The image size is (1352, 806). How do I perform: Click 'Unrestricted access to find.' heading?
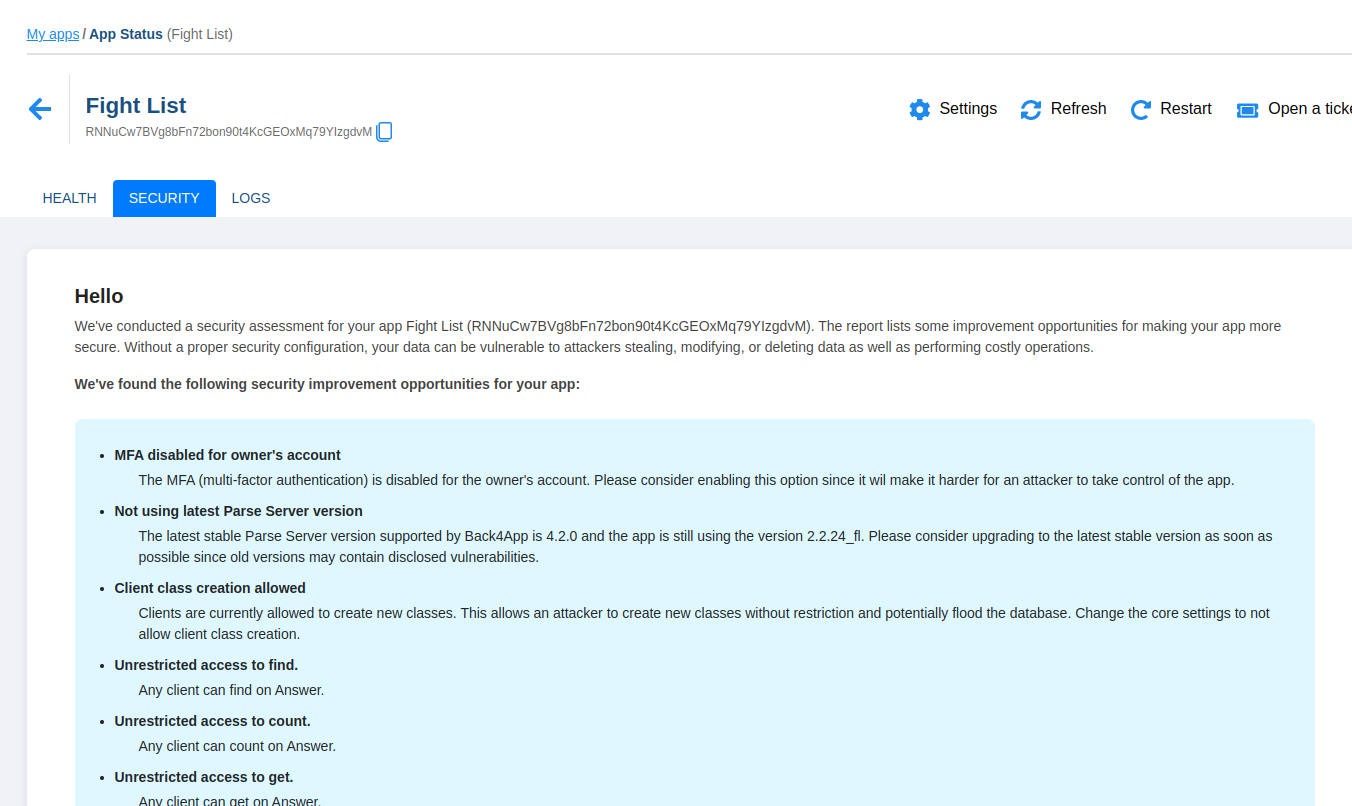pos(206,665)
